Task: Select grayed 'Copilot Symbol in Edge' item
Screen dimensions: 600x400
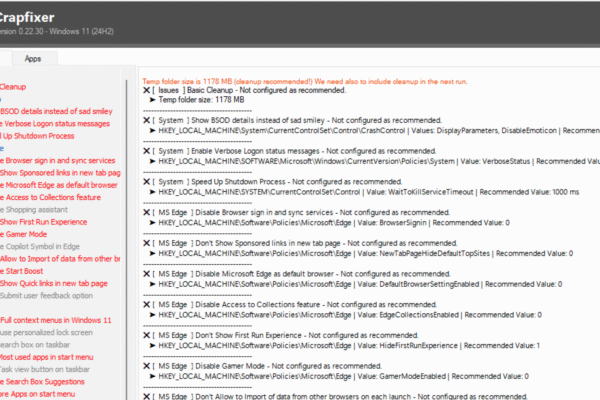Action: click(x=40, y=247)
